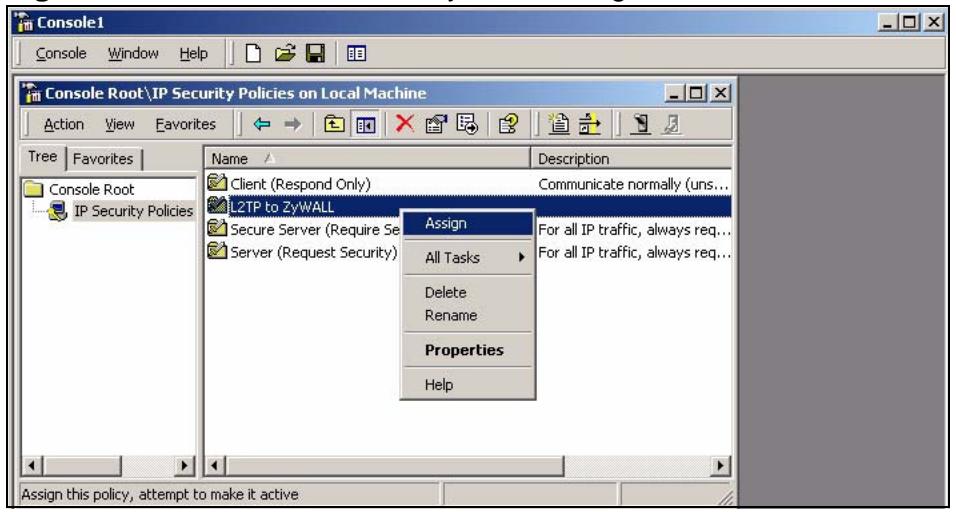956x512 pixels.
Task: Click the Console Root child window title icon
Action: [x=32, y=93]
